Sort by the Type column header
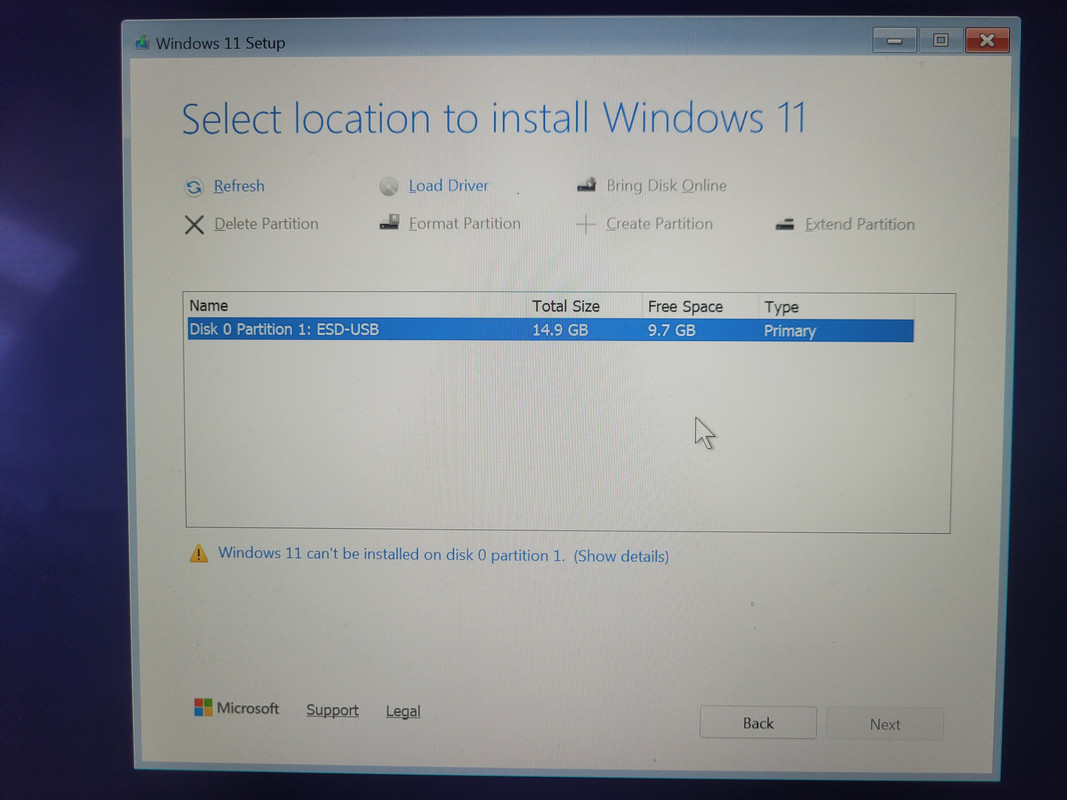 click(836, 307)
